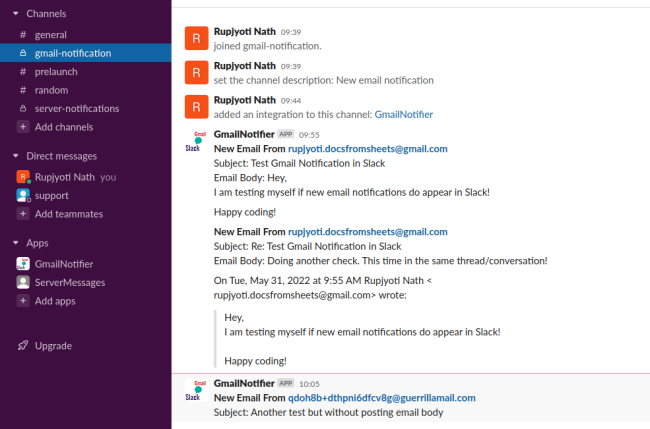Click the lock icon beside server-notifications
Screen dimensions: 650x429
[23, 108]
